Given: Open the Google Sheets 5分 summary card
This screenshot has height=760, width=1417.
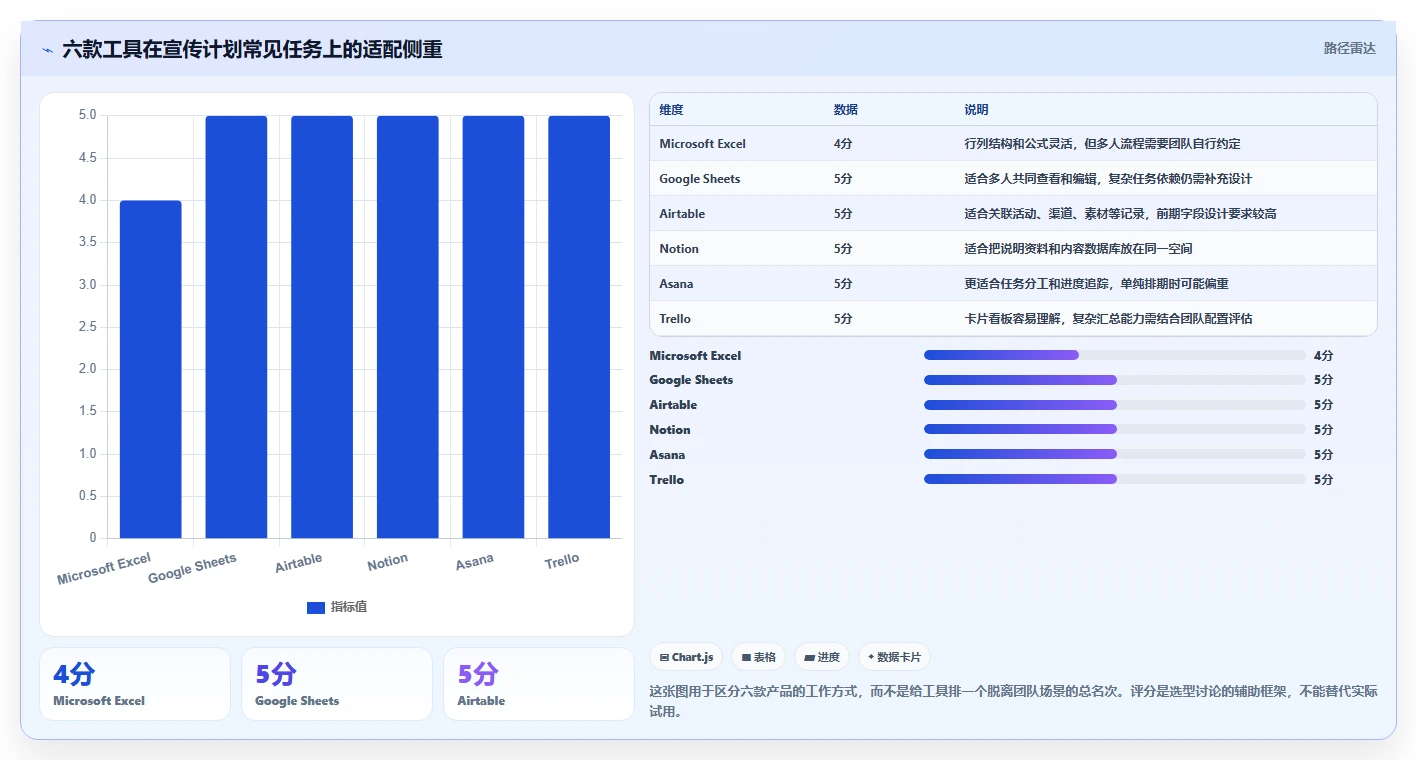Looking at the screenshot, I should click(x=337, y=684).
